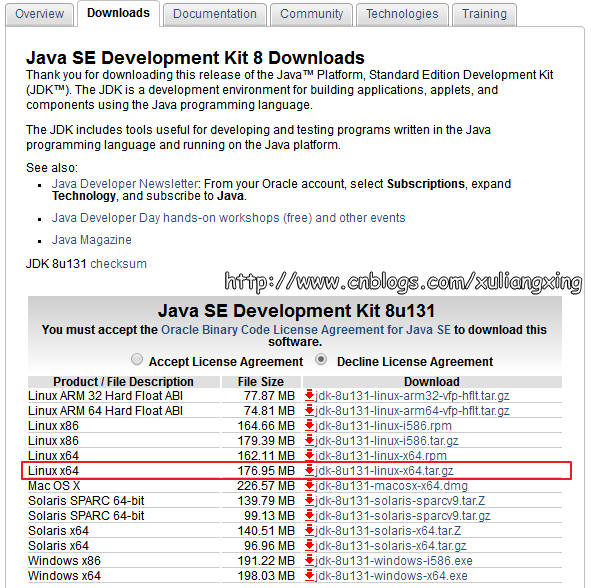Click the 'Windows x64' product cell
Viewport: 591px width, 588px height.
pyautogui.click(x=124, y=576)
